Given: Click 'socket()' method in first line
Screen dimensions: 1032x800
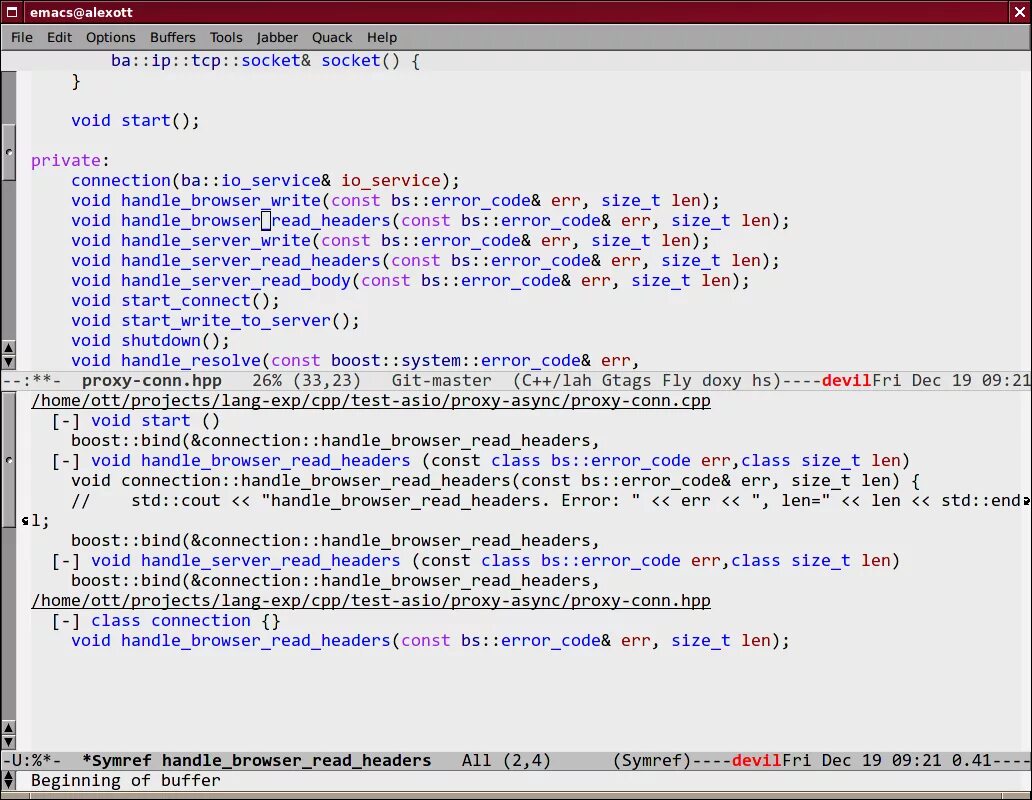Looking at the screenshot, I should coord(360,61).
